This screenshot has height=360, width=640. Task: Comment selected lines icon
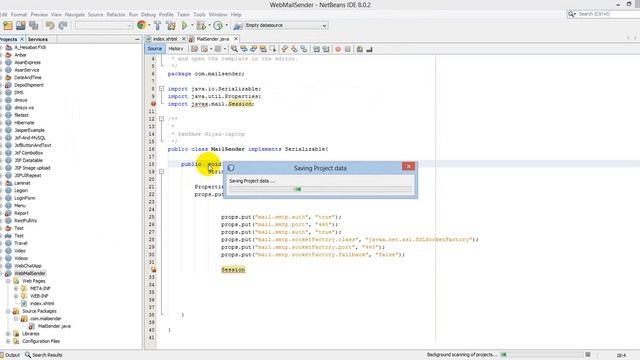(360, 49)
